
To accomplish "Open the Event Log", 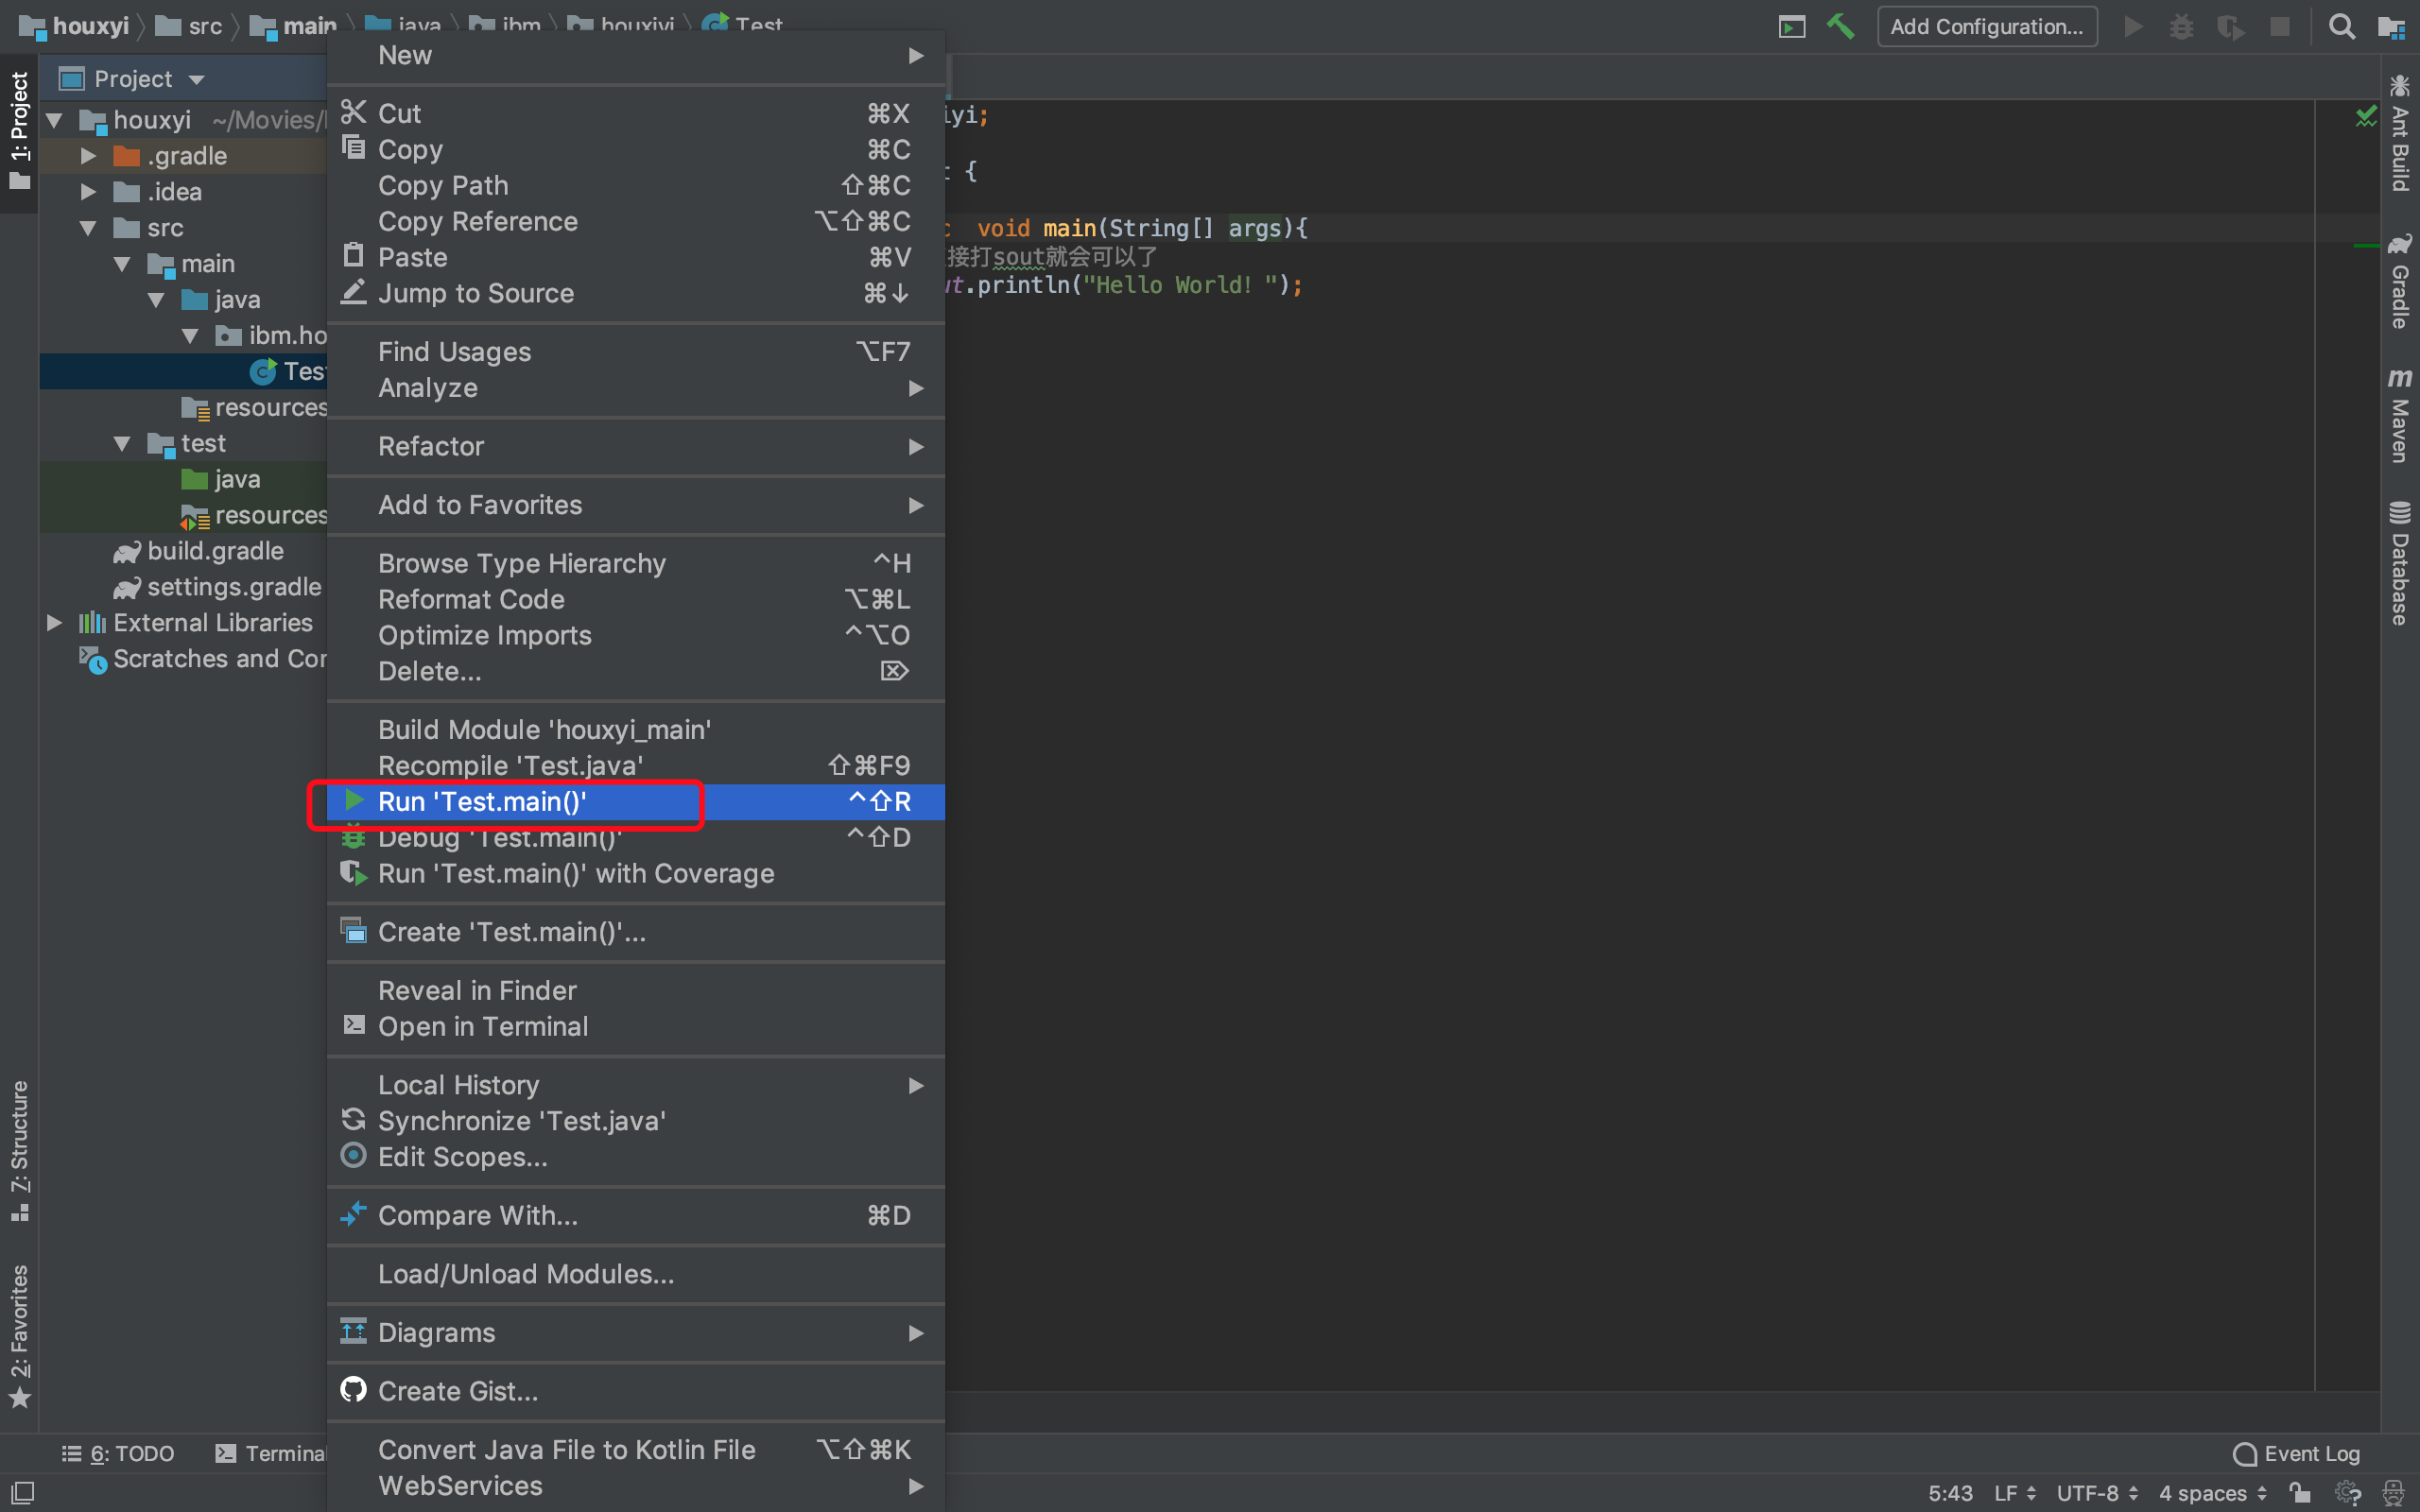I will click(x=2296, y=1453).
